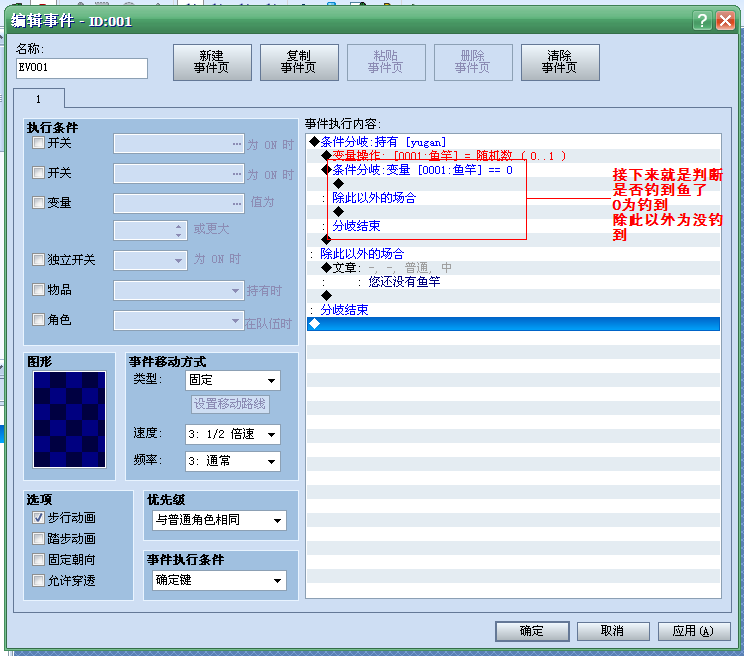Select the 变量操作 随机数 command line

(x=513, y=156)
